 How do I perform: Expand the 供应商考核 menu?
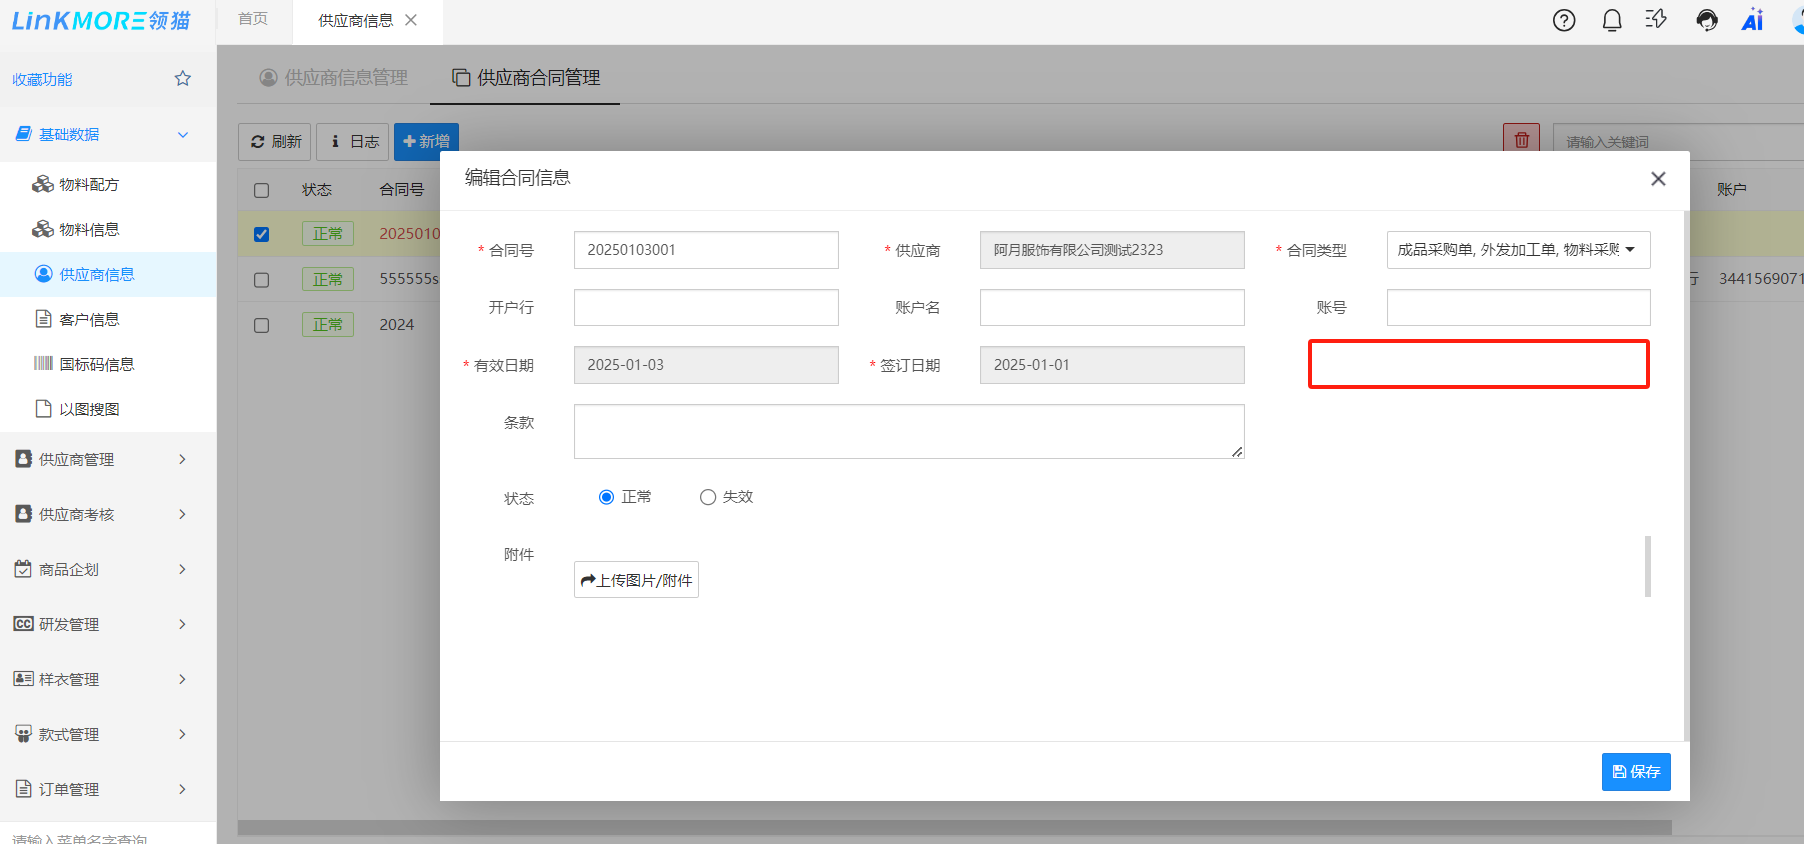[x=182, y=514]
